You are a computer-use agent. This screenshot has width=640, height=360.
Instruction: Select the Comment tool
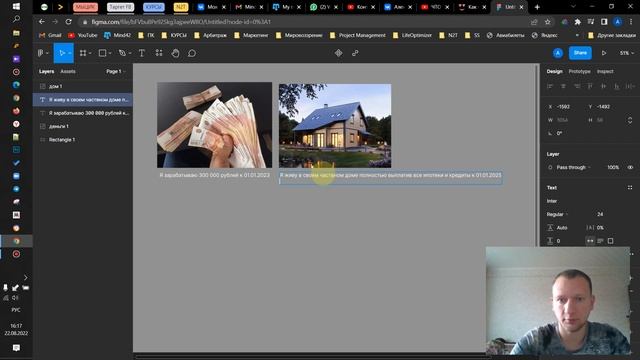pyautogui.click(x=192, y=53)
